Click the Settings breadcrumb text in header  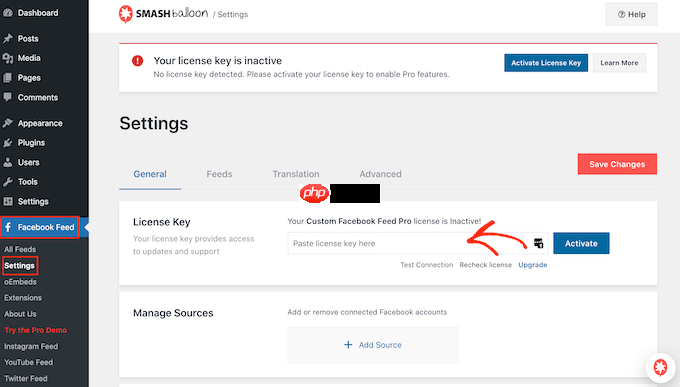[233, 14]
